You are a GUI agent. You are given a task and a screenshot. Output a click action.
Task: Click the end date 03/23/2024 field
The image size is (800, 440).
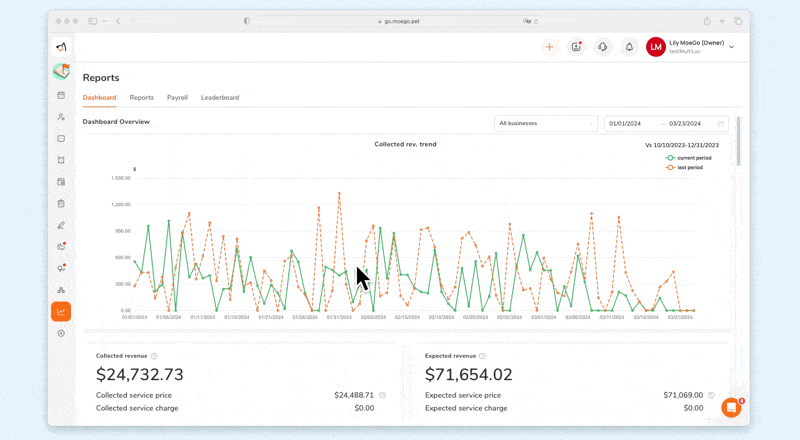[685, 124]
